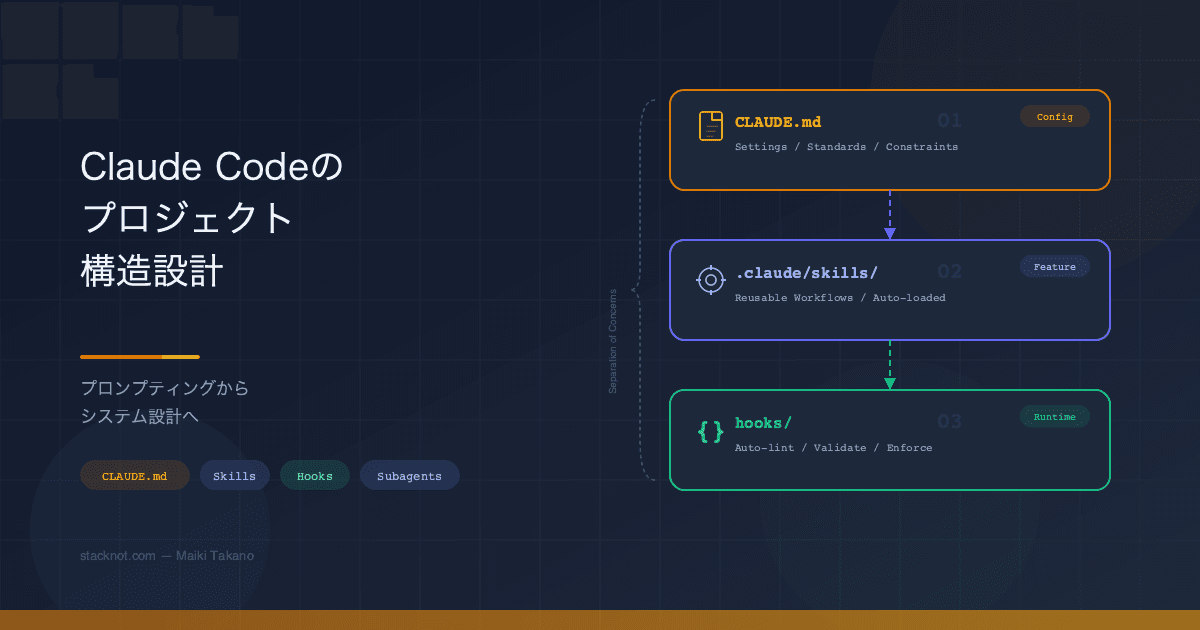Image resolution: width=1200 pixels, height=630 pixels.
Task: Select the .claude/skills/ card header
Action: click(x=804, y=271)
